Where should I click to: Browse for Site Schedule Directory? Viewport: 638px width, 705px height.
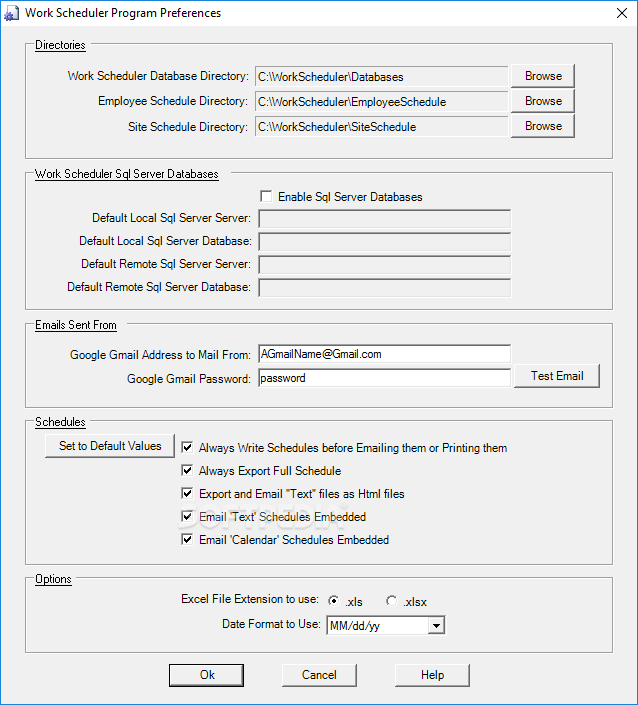pyautogui.click(x=543, y=126)
